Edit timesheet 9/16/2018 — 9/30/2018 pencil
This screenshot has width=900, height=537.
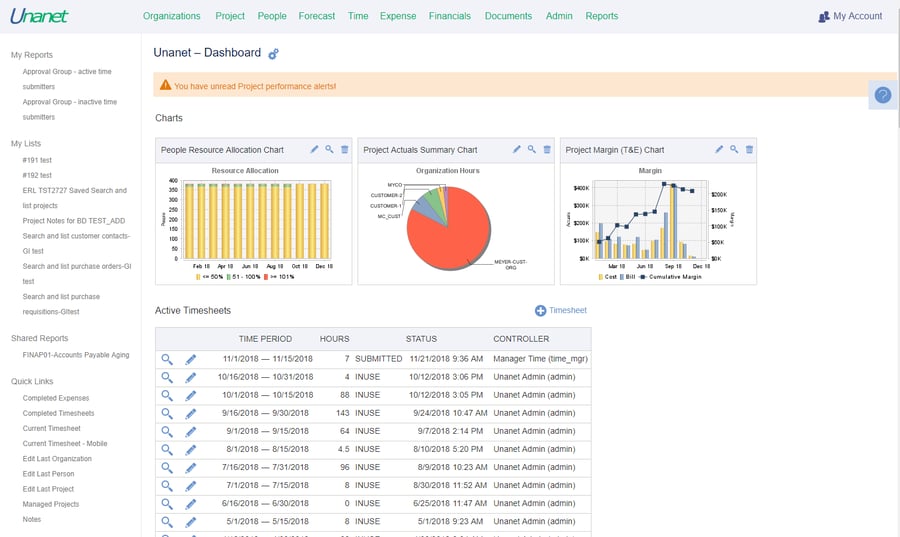pos(191,413)
